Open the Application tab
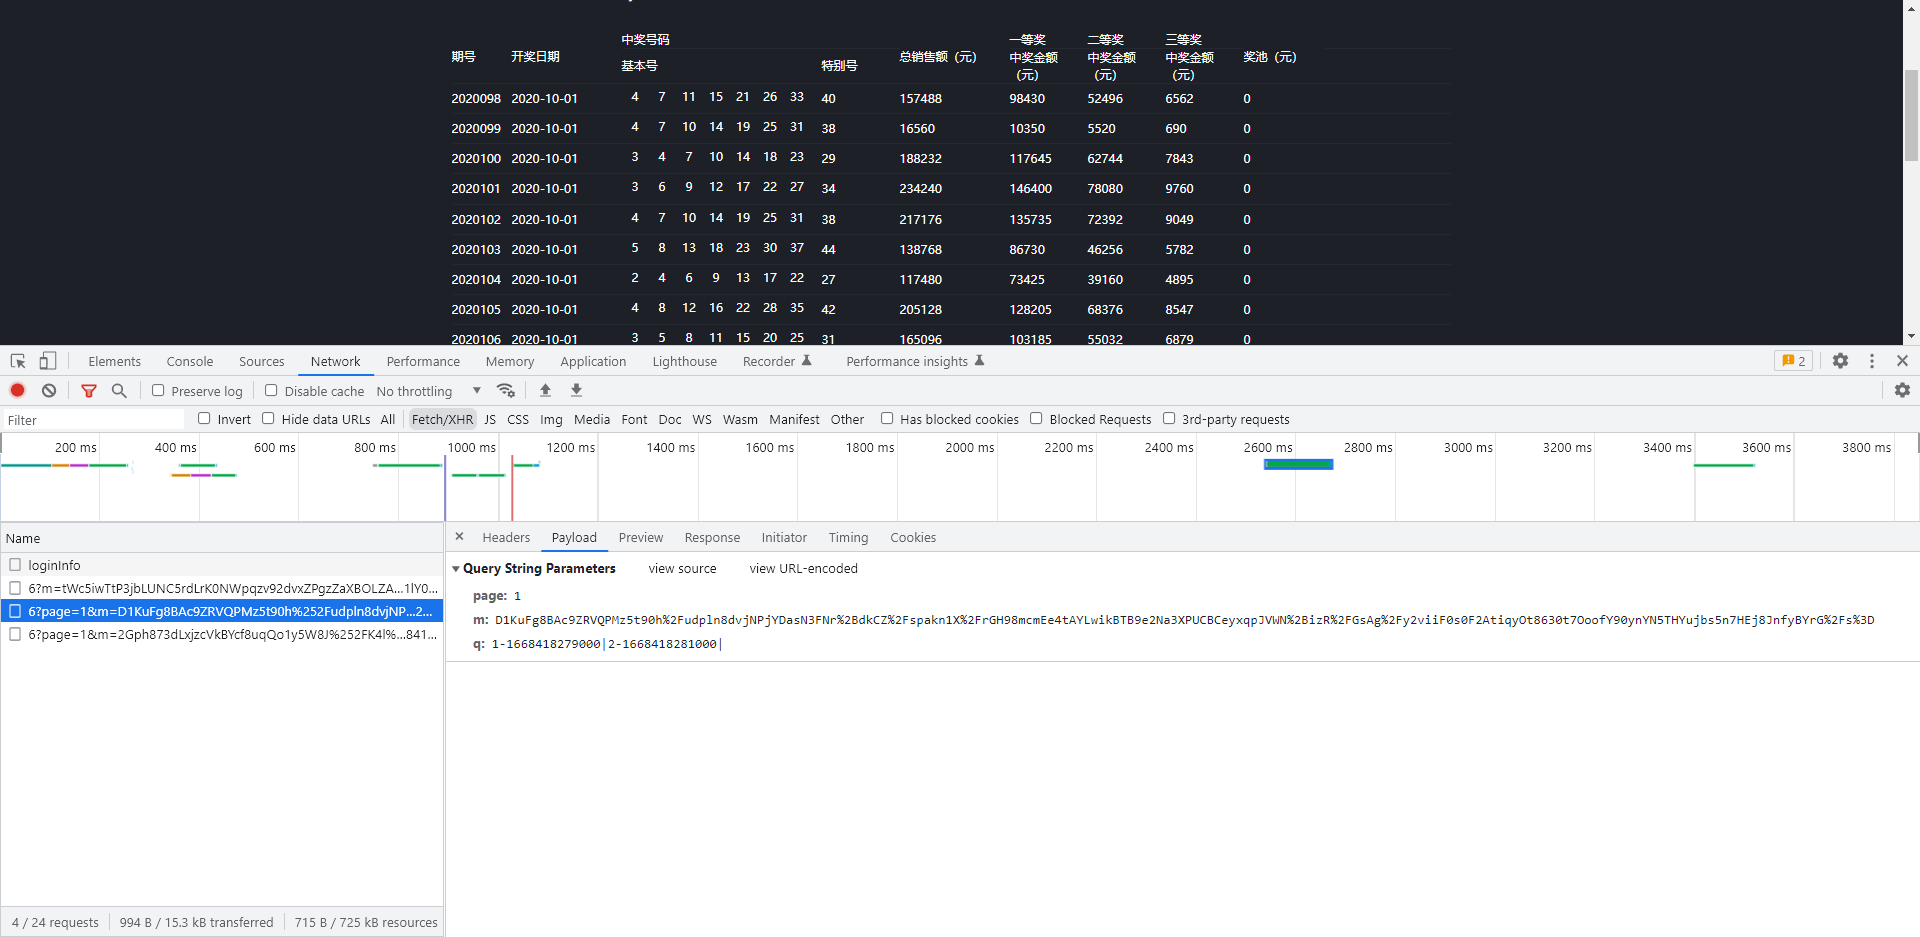1920x937 pixels. click(593, 361)
